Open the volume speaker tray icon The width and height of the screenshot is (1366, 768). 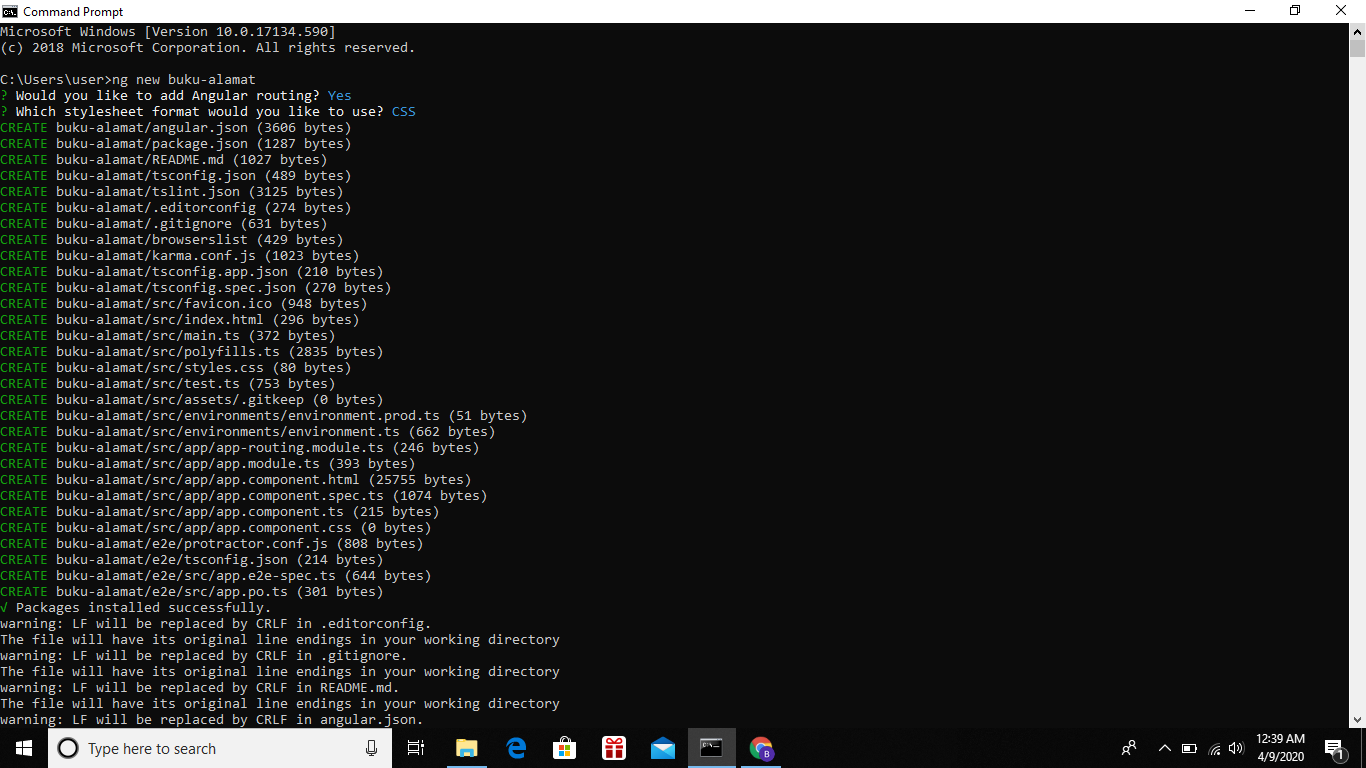pyautogui.click(x=1237, y=748)
